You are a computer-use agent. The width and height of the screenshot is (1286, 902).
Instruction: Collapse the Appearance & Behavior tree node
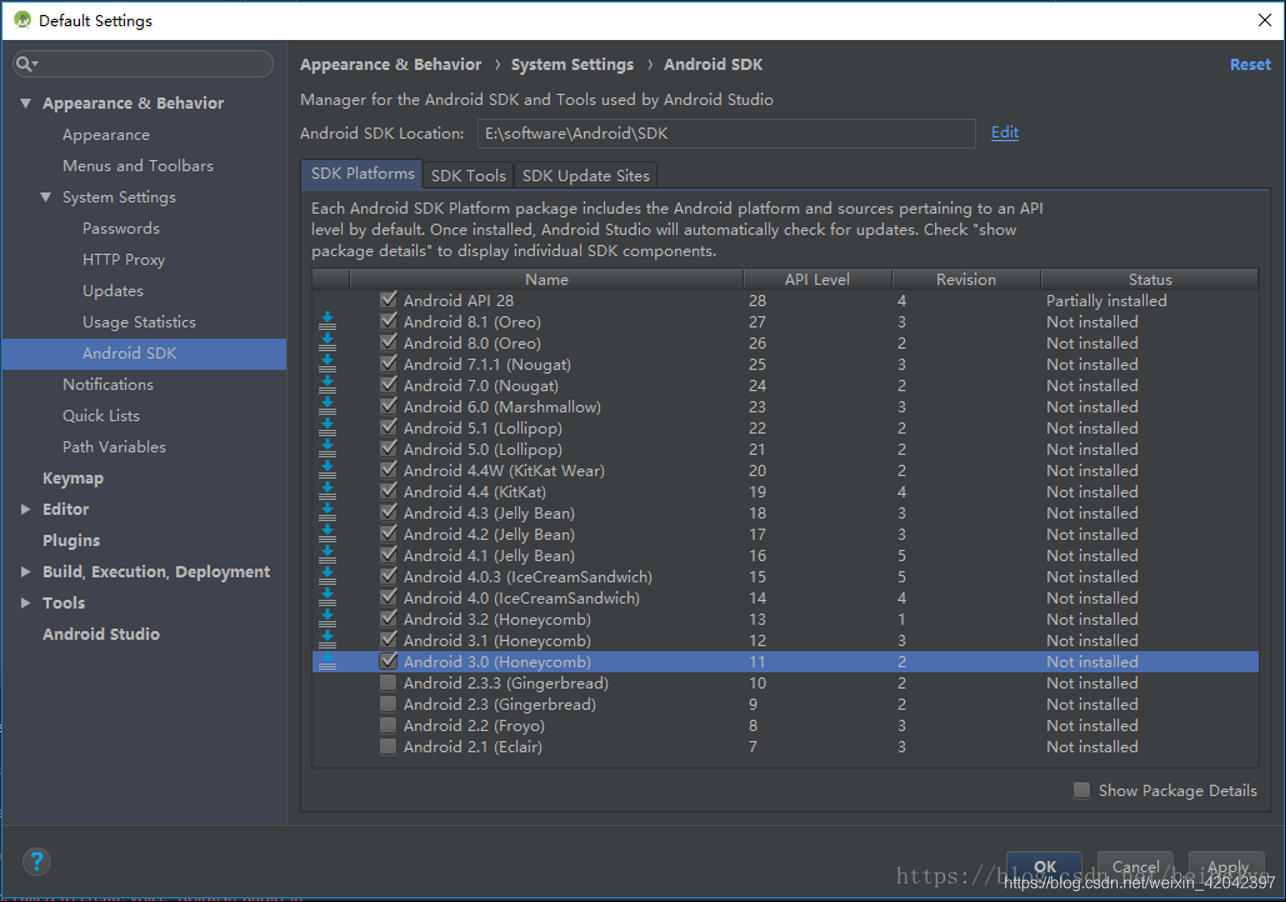pyautogui.click(x=26, y=103)
